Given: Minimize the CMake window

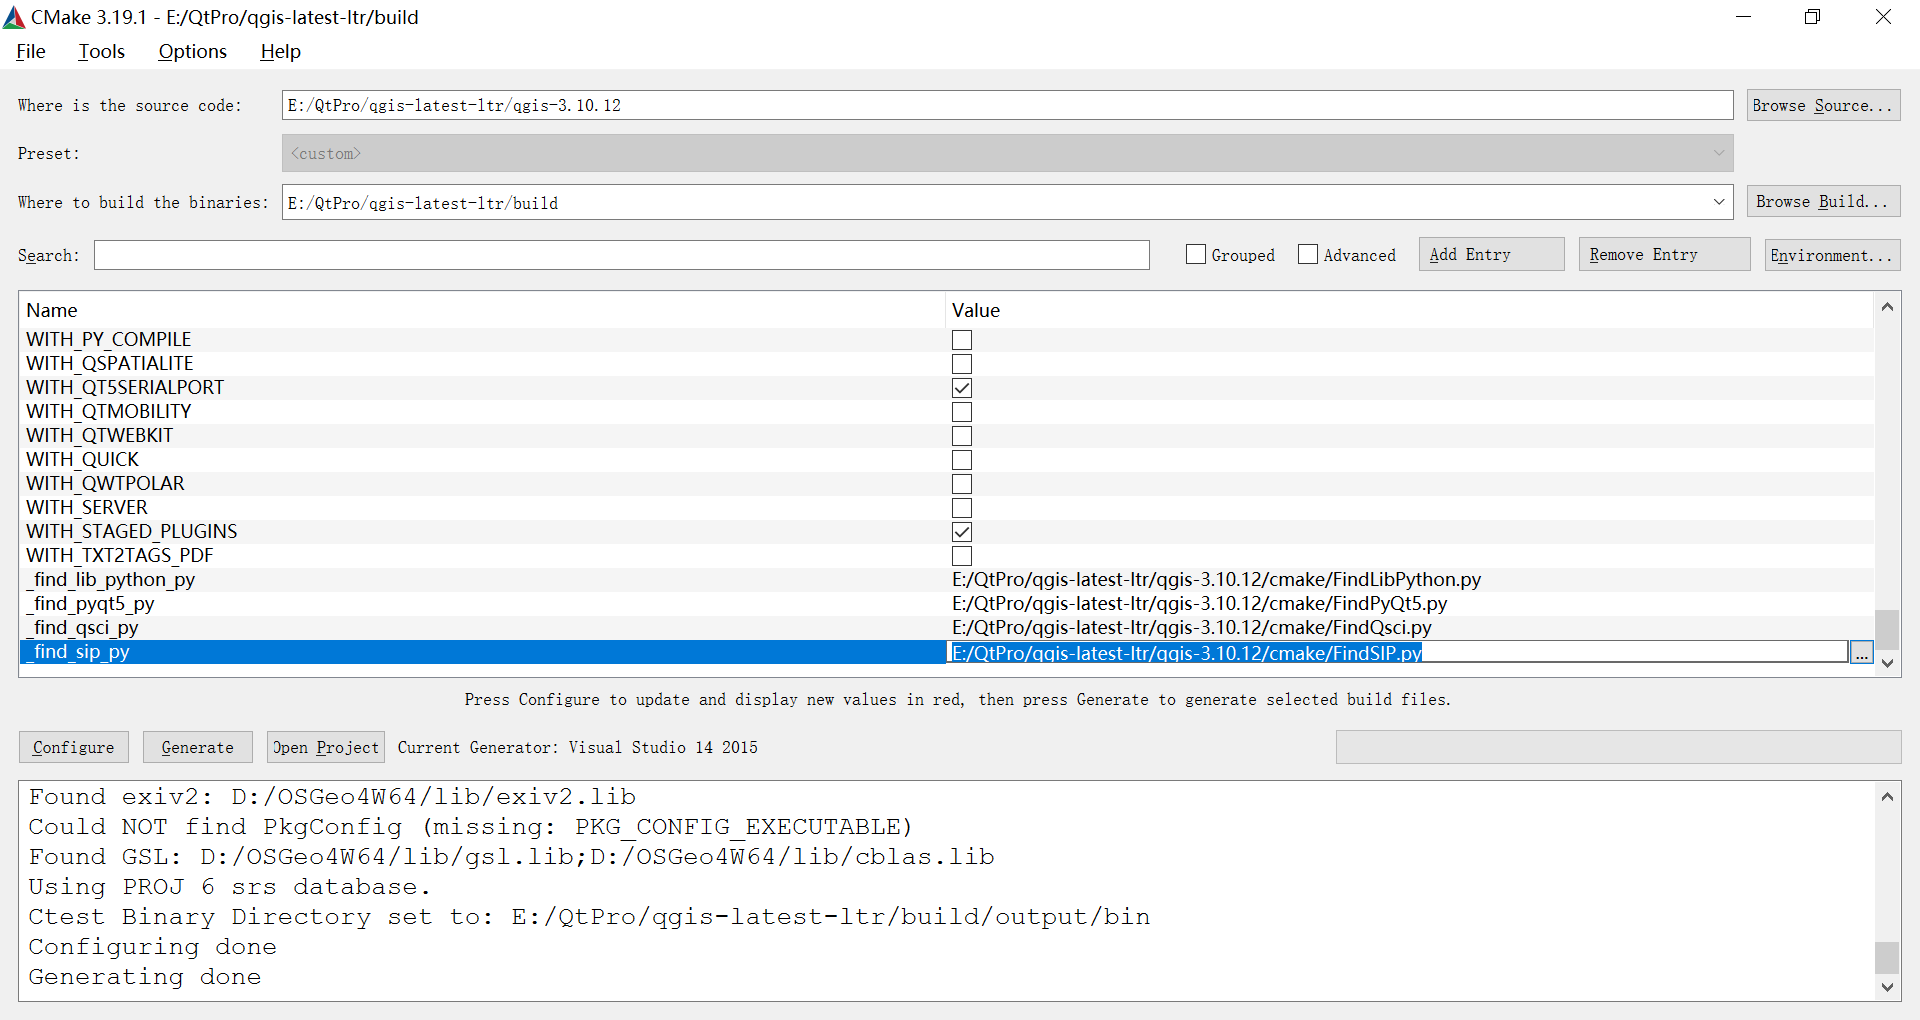Looking at the screenshot, I should click(x=1743, y=17).
